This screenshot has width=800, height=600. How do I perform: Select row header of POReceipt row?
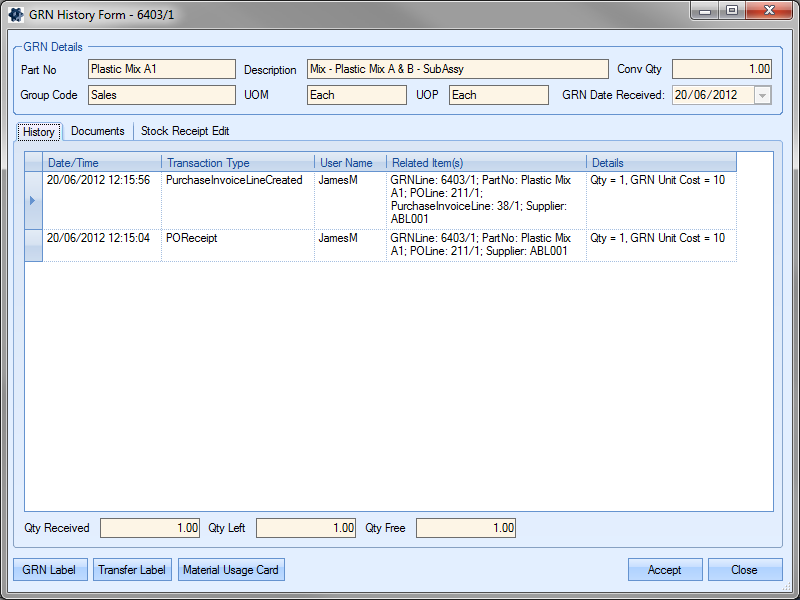(33, 246)
